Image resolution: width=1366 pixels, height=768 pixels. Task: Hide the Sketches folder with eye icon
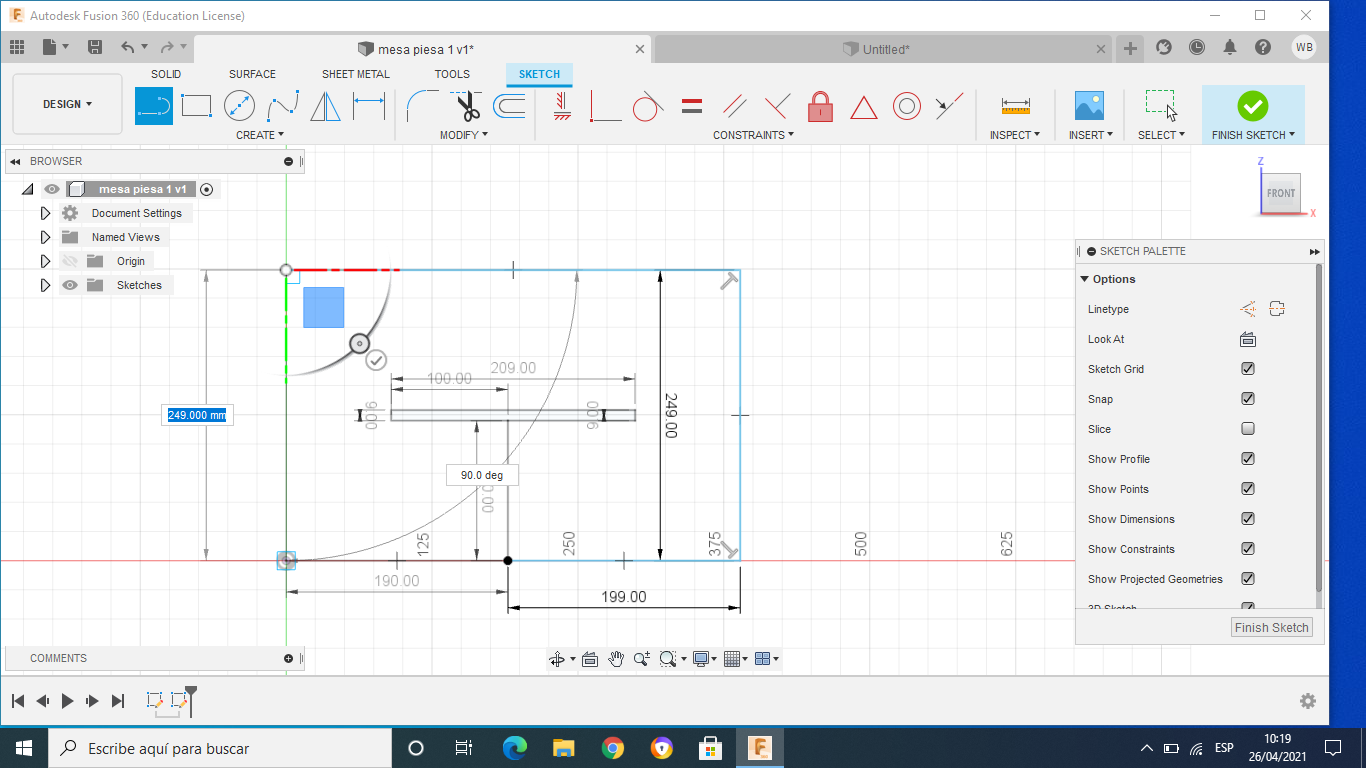click(x=70, y=285)
